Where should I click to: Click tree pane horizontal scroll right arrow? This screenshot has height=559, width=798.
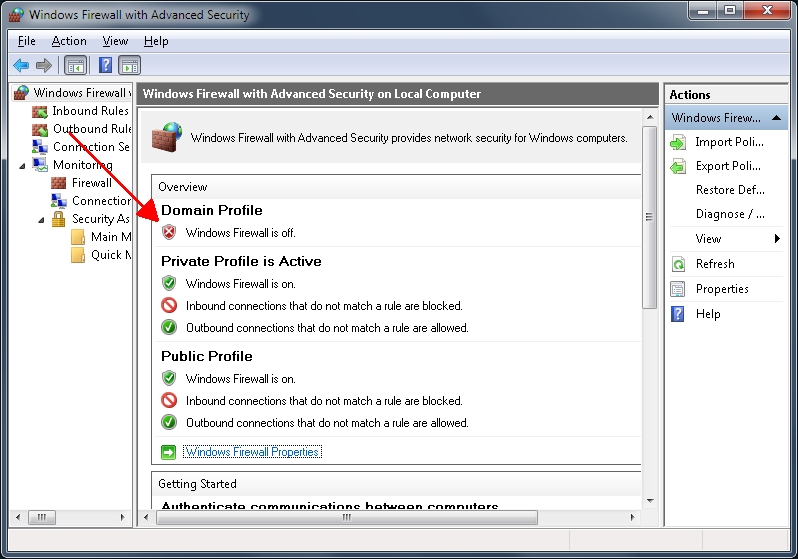122,517
